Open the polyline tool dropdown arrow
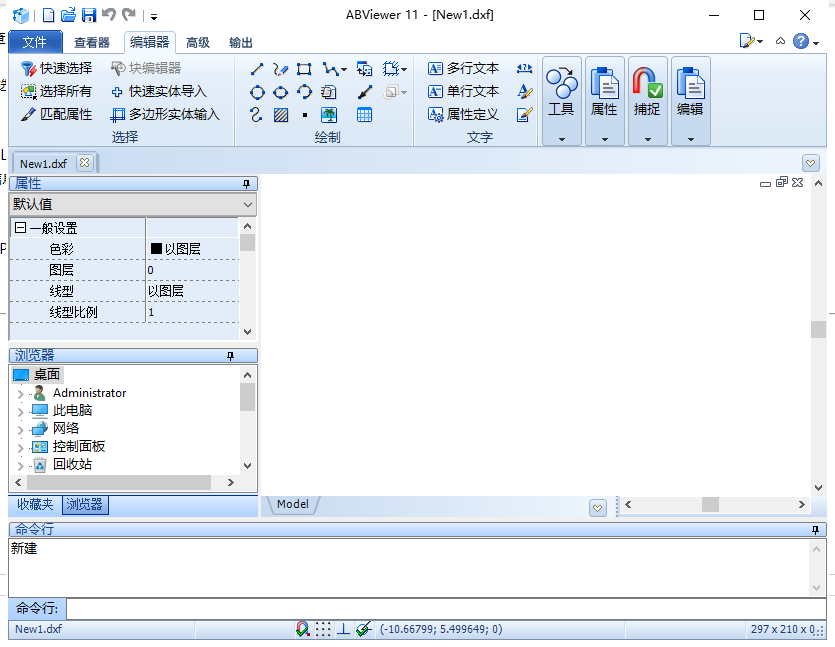This screenshot has height=647, width=835. (x=344, y=69)
